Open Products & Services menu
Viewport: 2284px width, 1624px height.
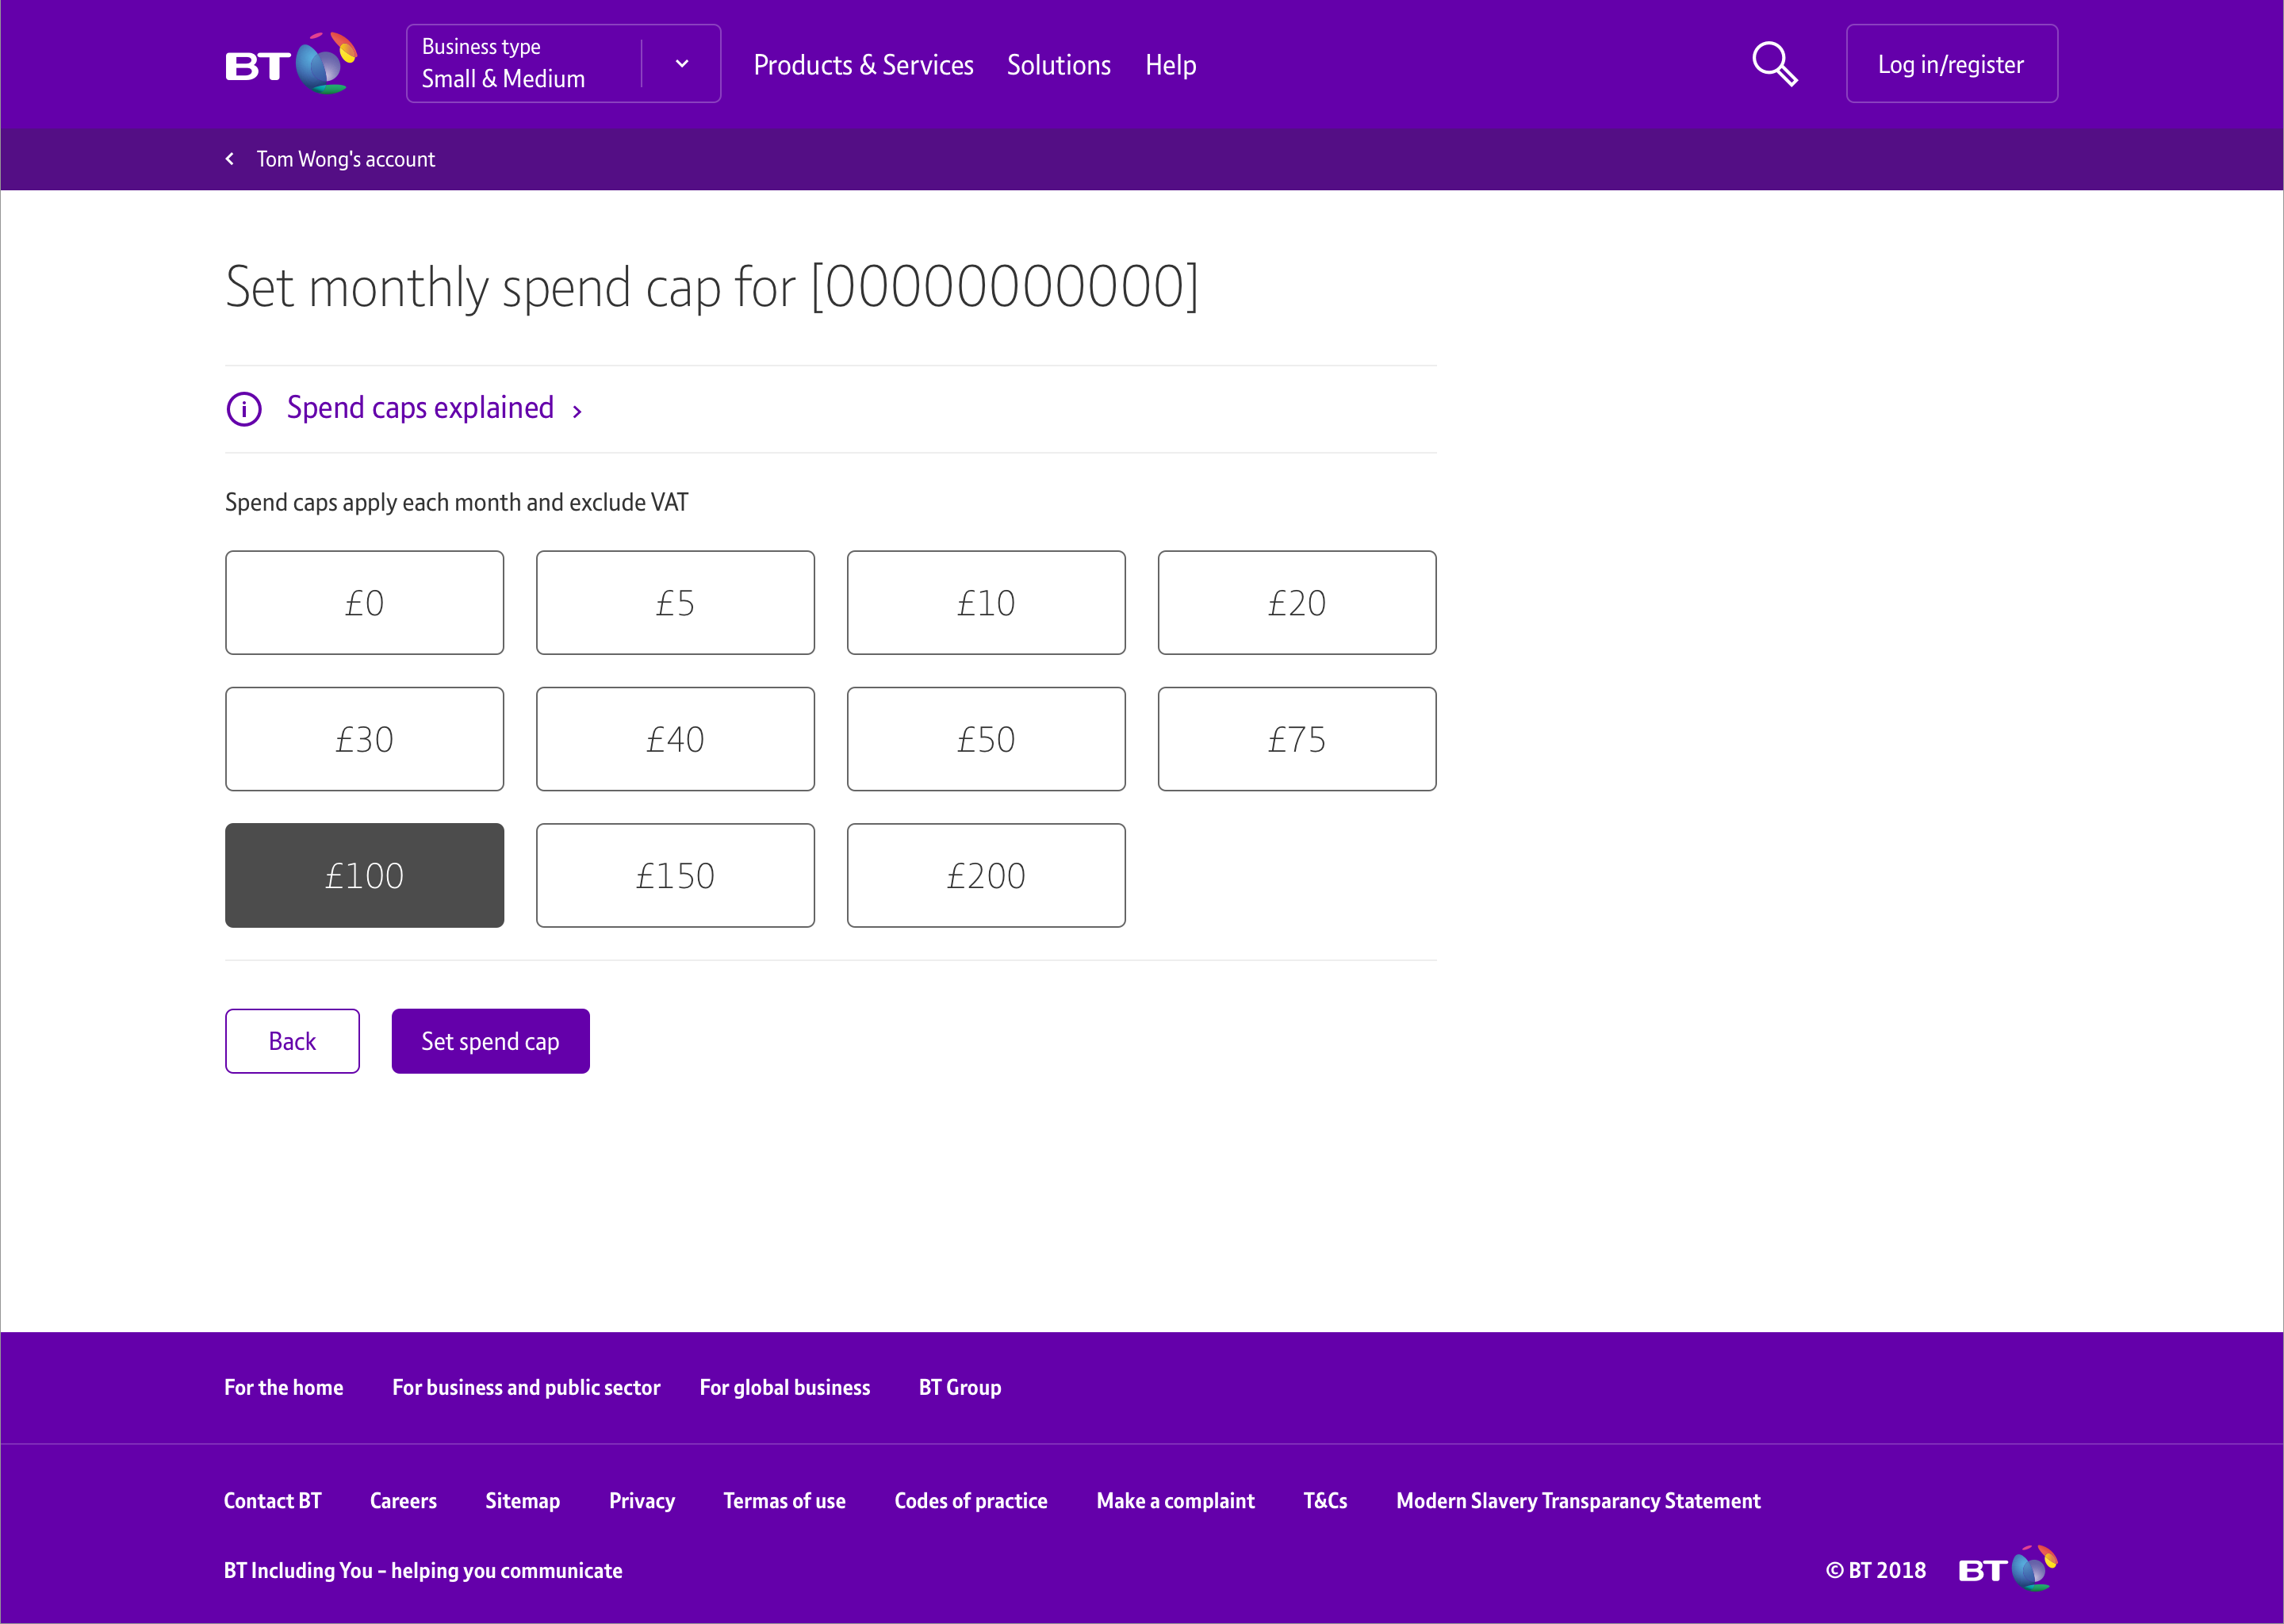[863, 65]
